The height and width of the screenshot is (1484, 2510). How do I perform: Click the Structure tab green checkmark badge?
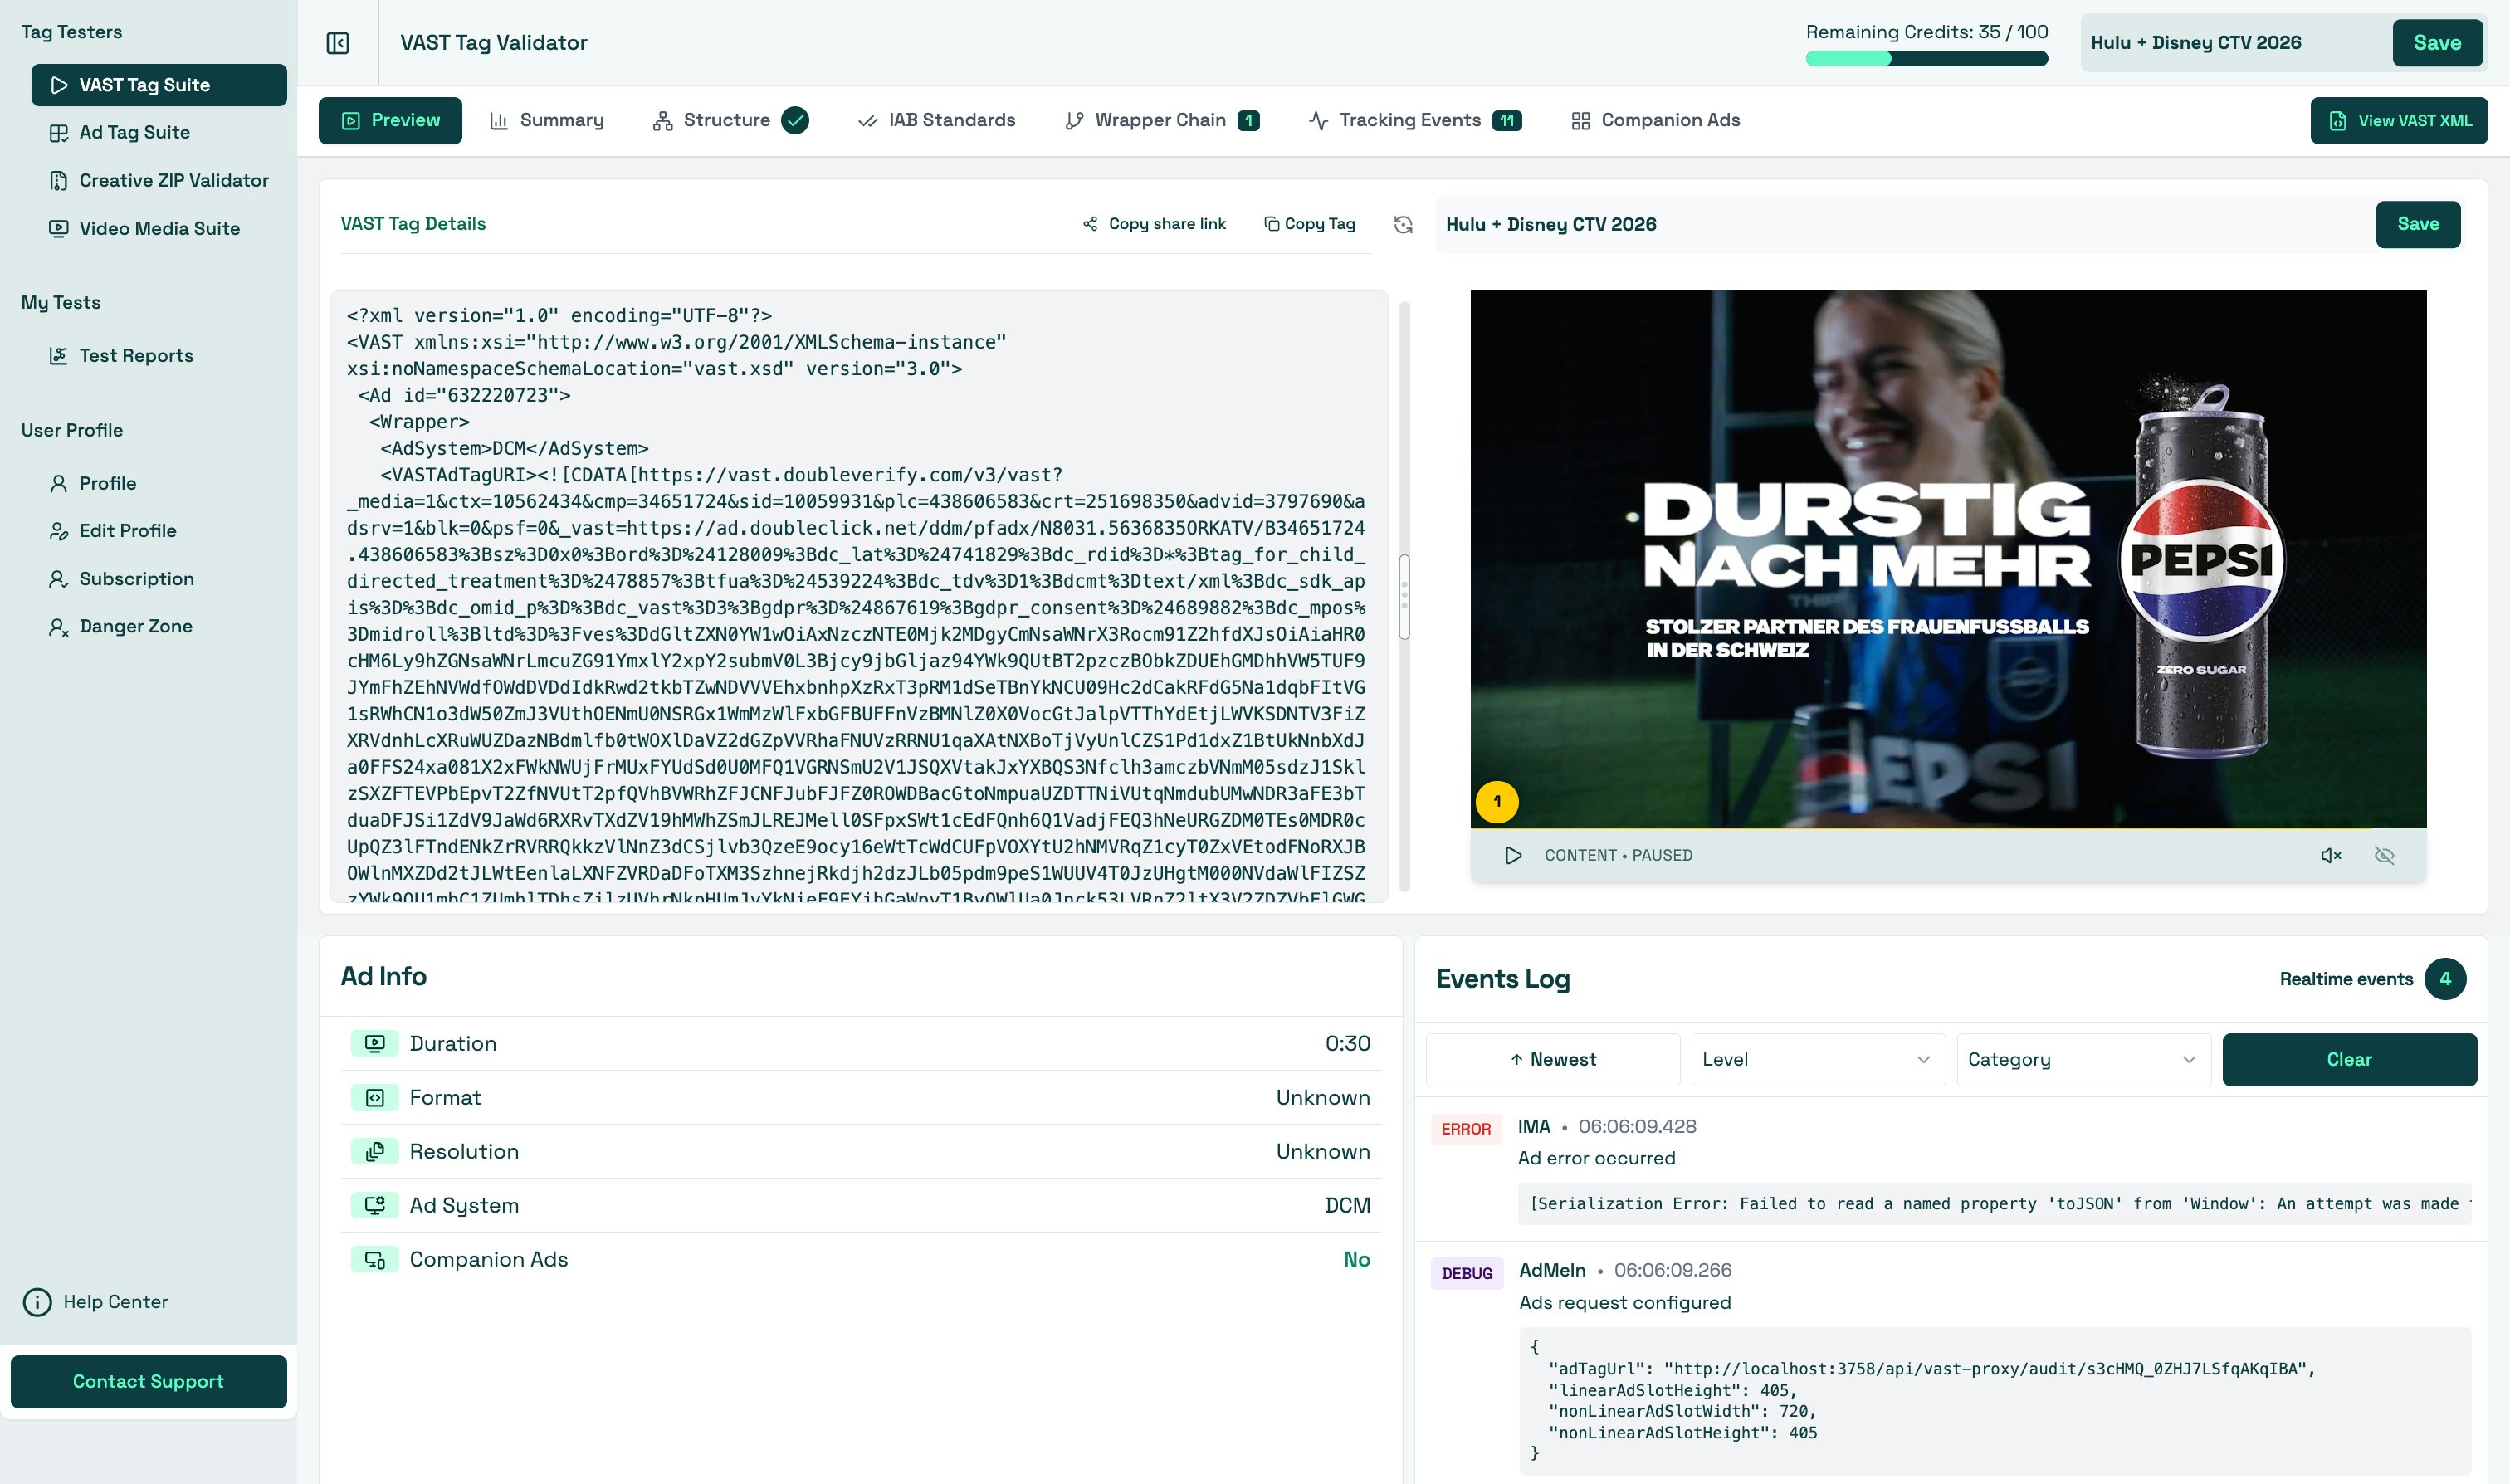795,120
